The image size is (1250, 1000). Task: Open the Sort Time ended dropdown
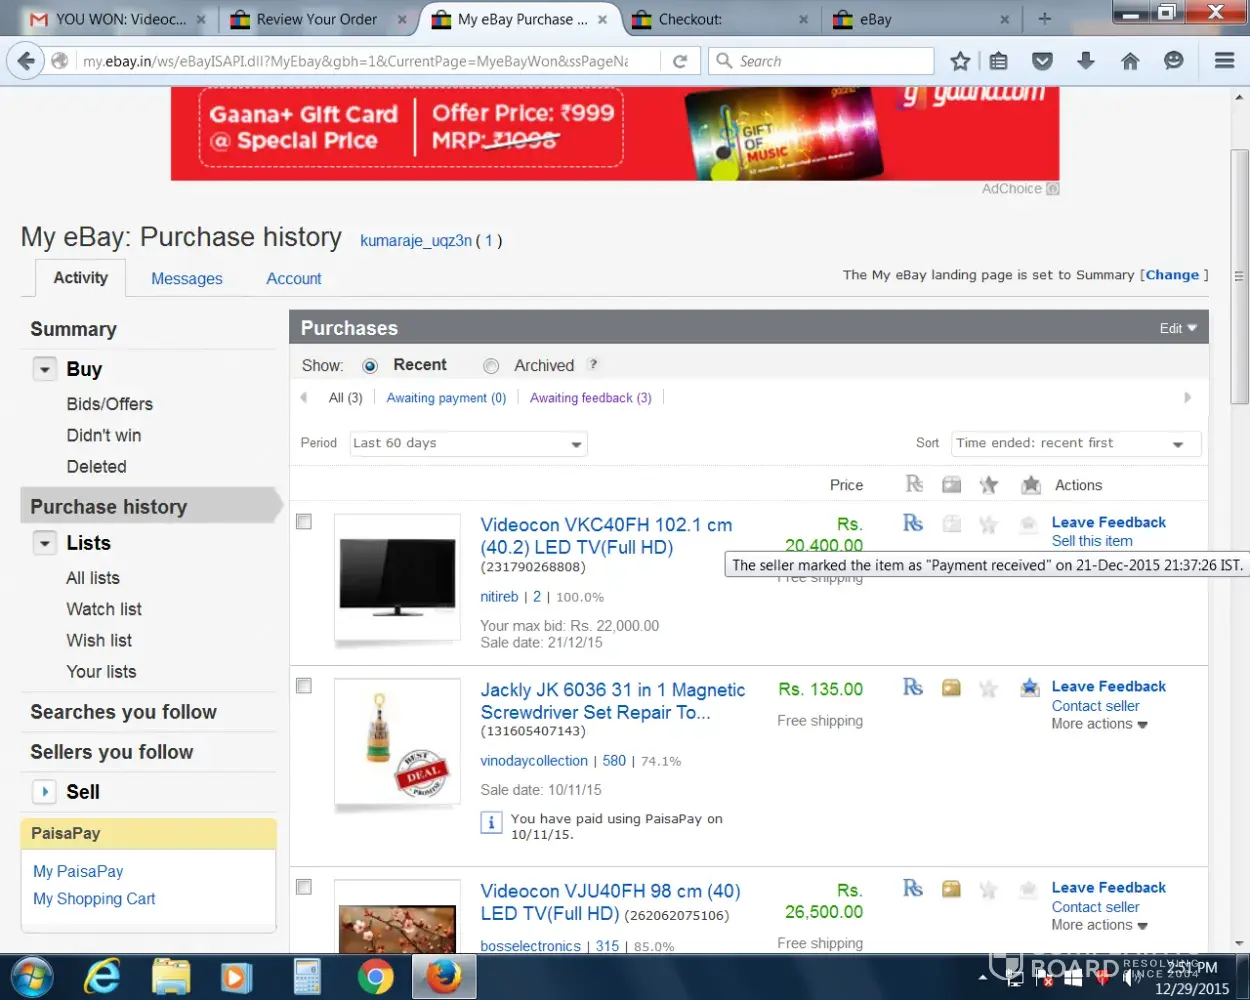[x=1075, y=443]
